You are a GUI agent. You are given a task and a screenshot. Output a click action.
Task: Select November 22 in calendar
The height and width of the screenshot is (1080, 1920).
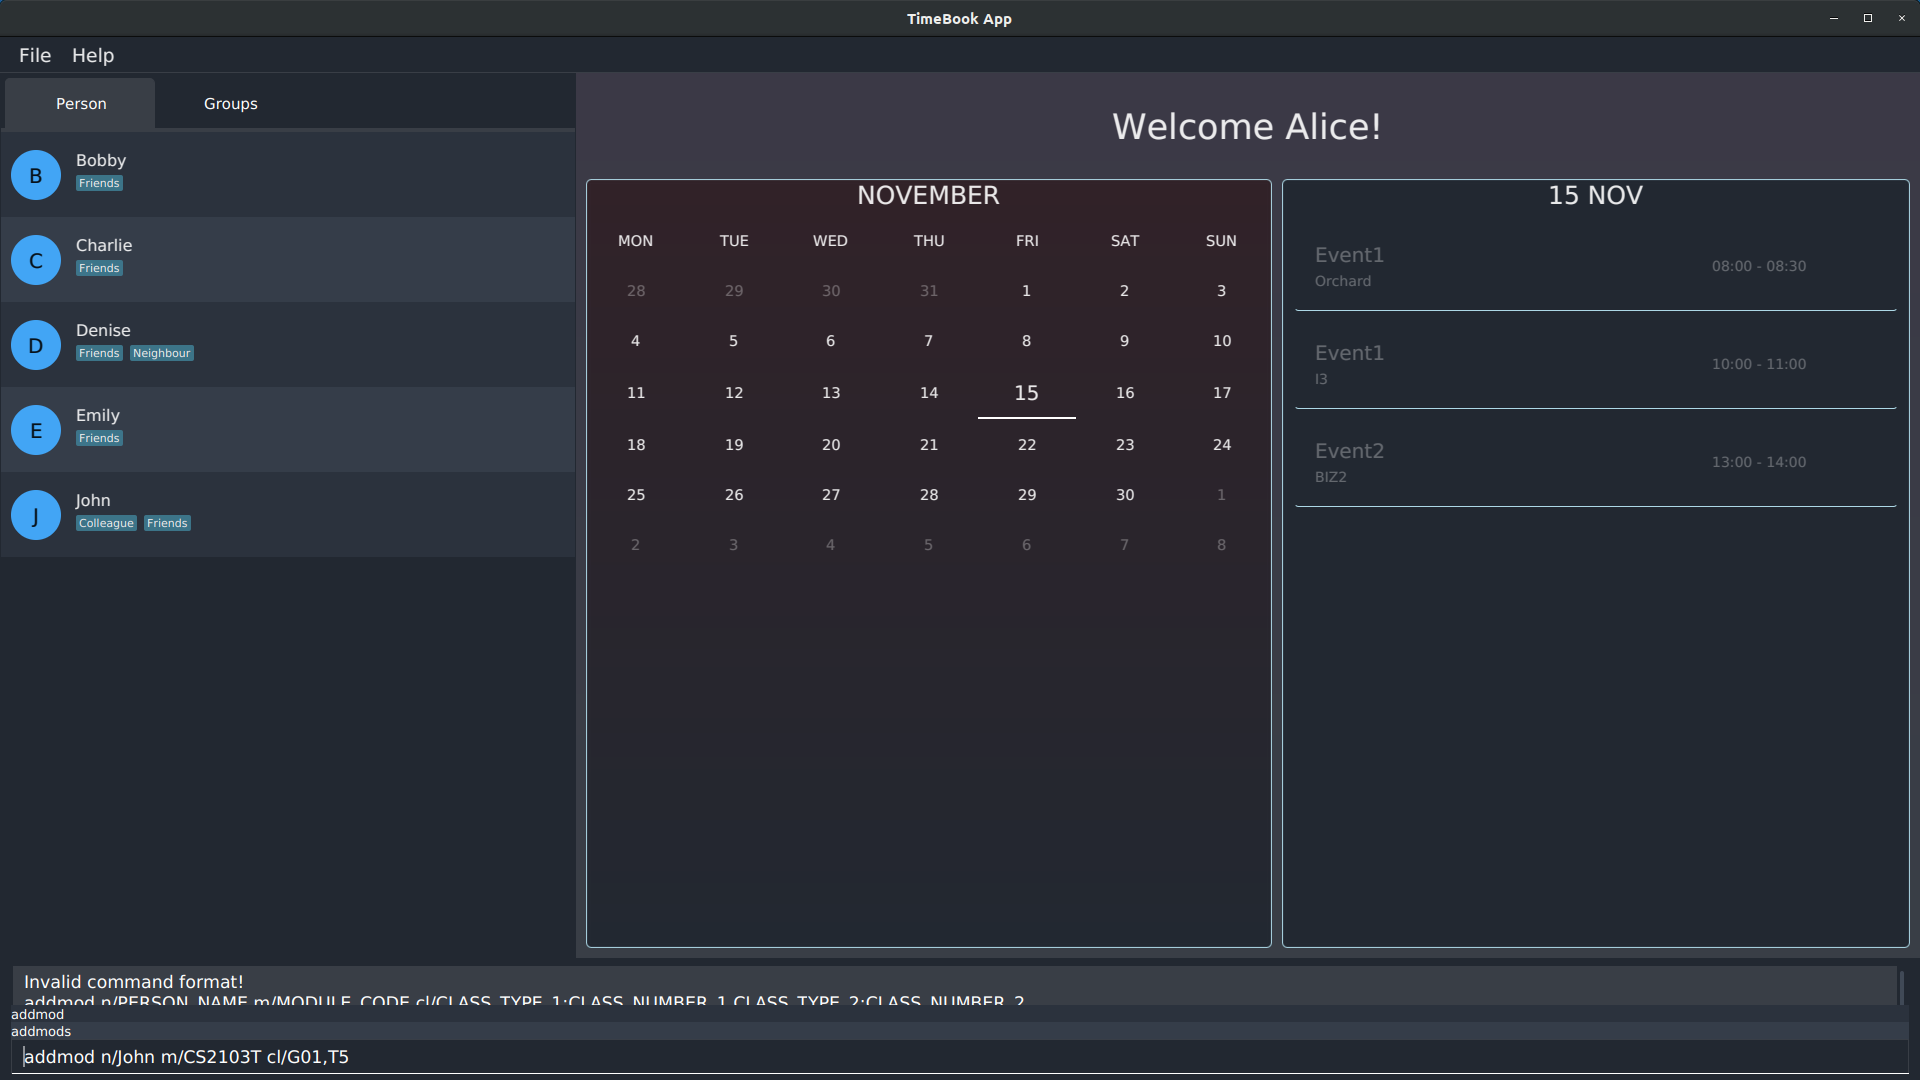click(x=1027, y=444)
